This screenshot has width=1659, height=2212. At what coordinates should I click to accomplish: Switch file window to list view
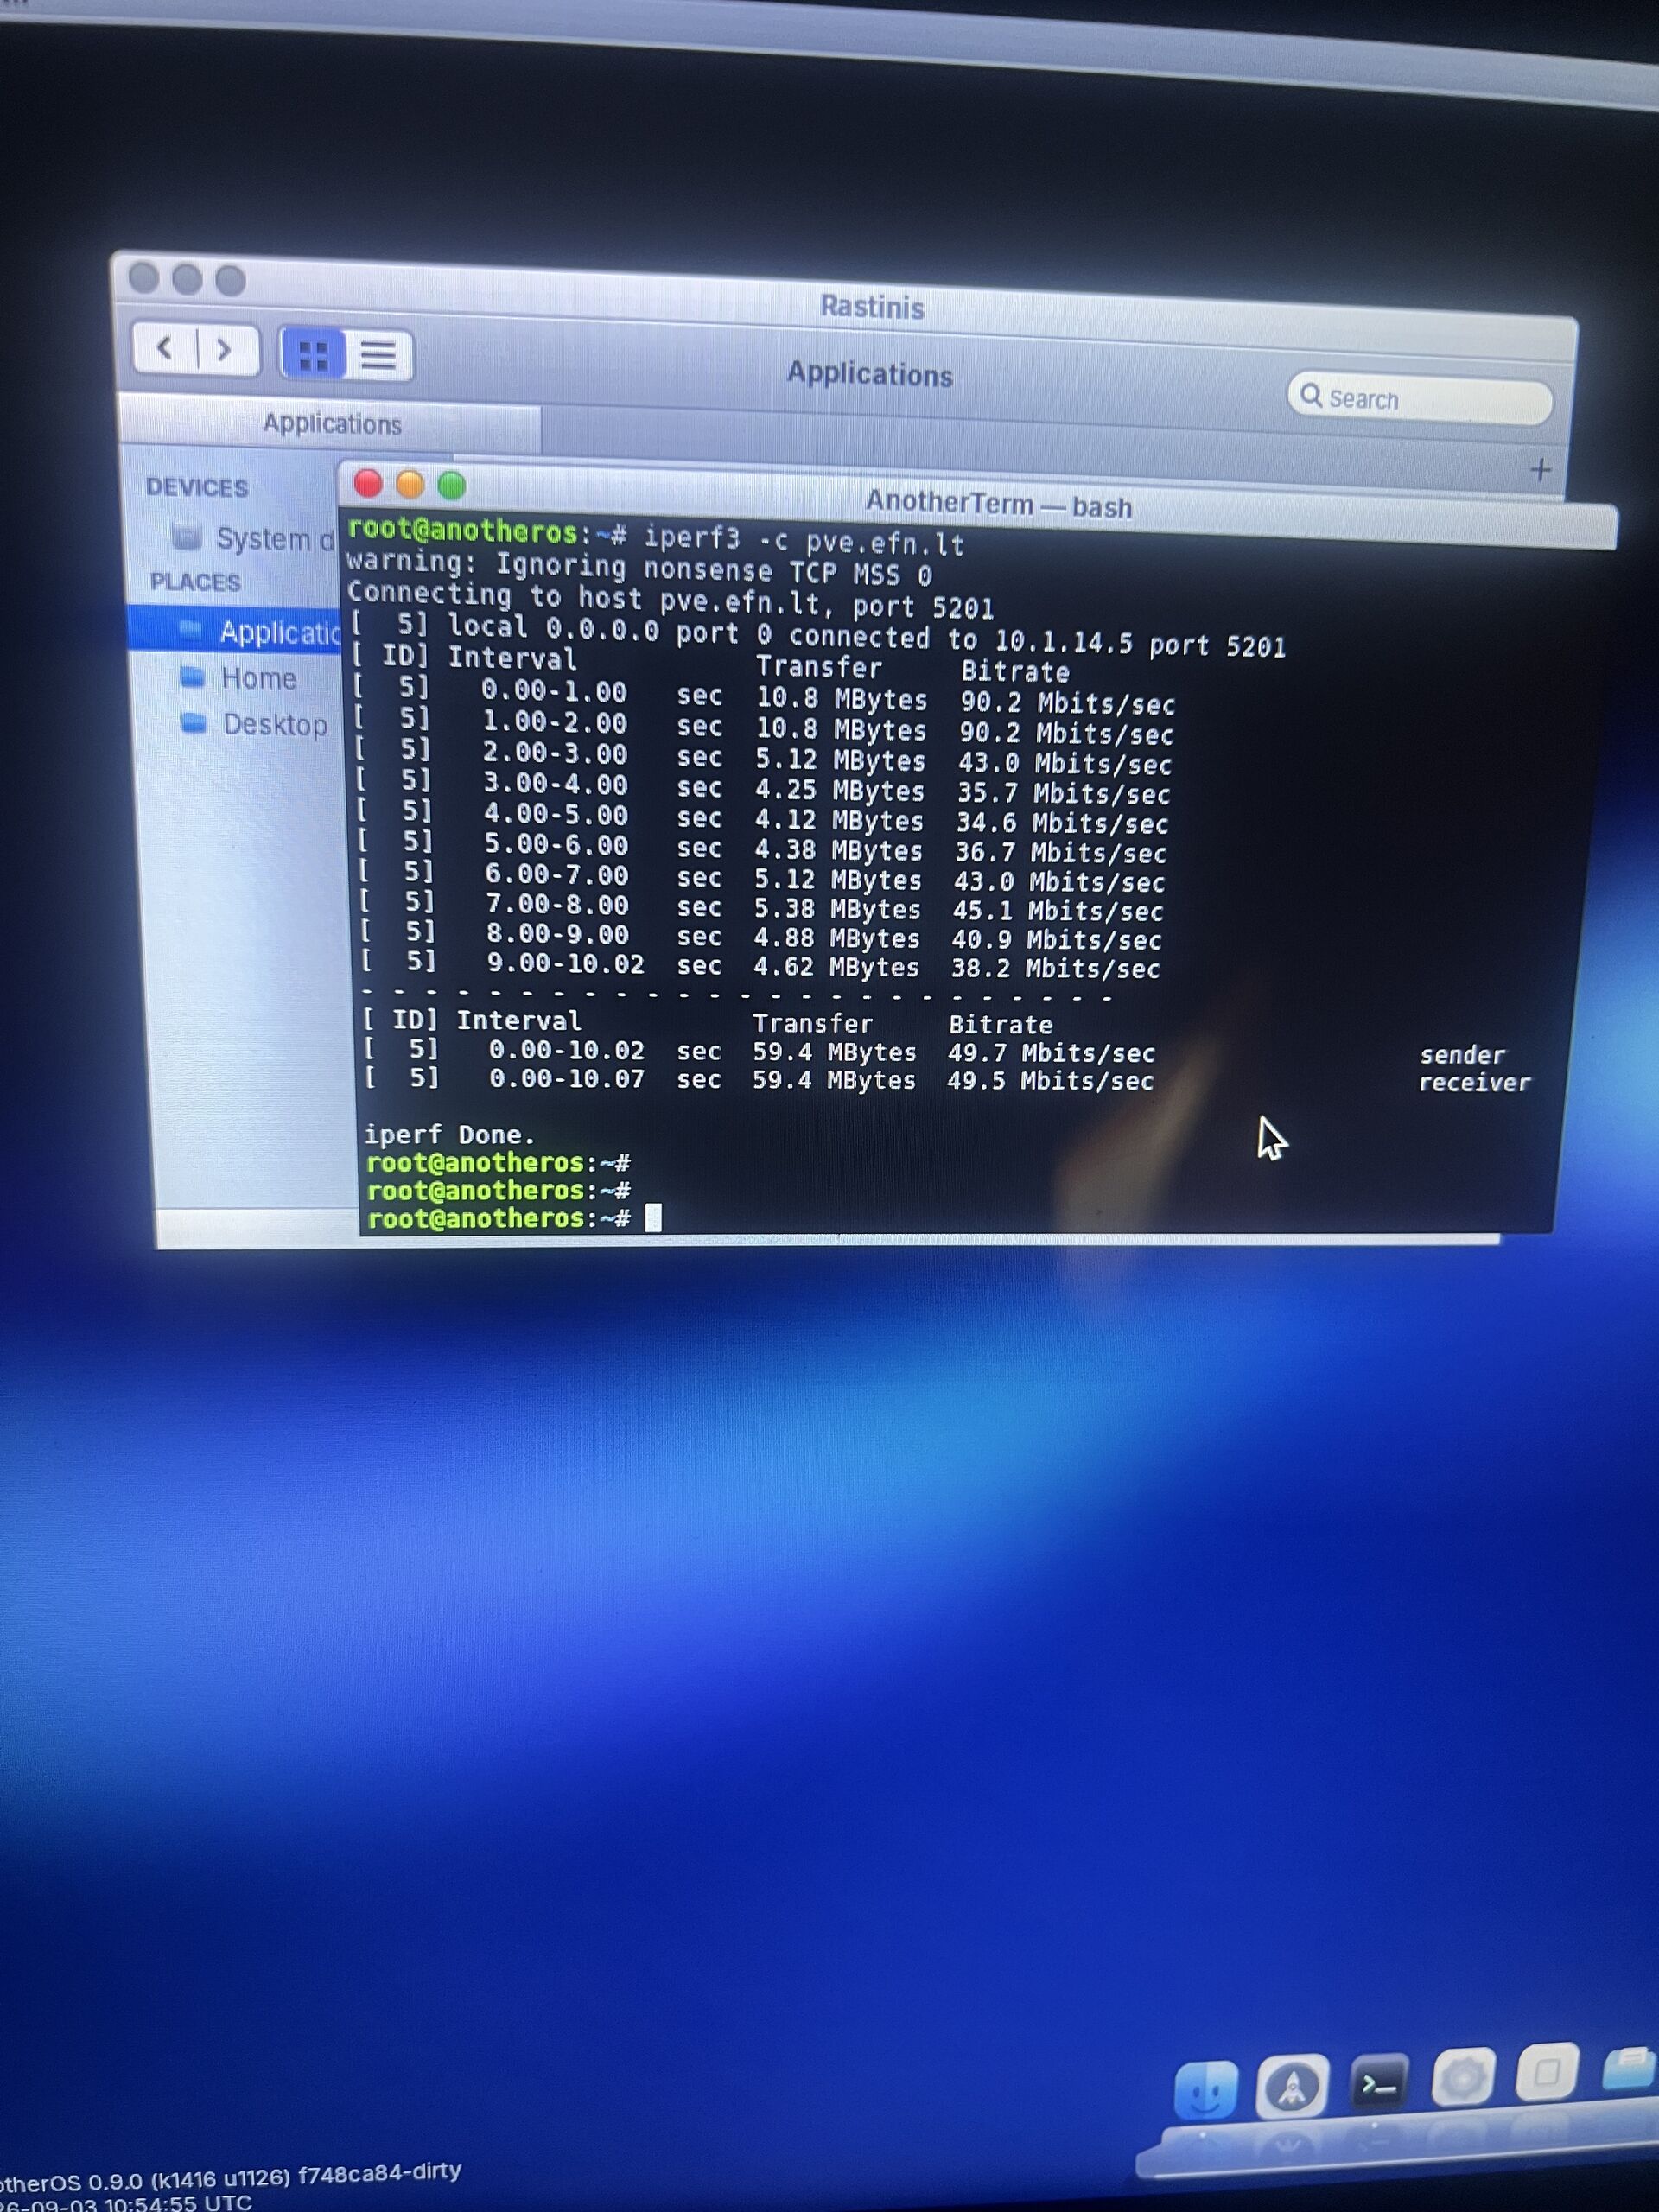pos(378,355)
